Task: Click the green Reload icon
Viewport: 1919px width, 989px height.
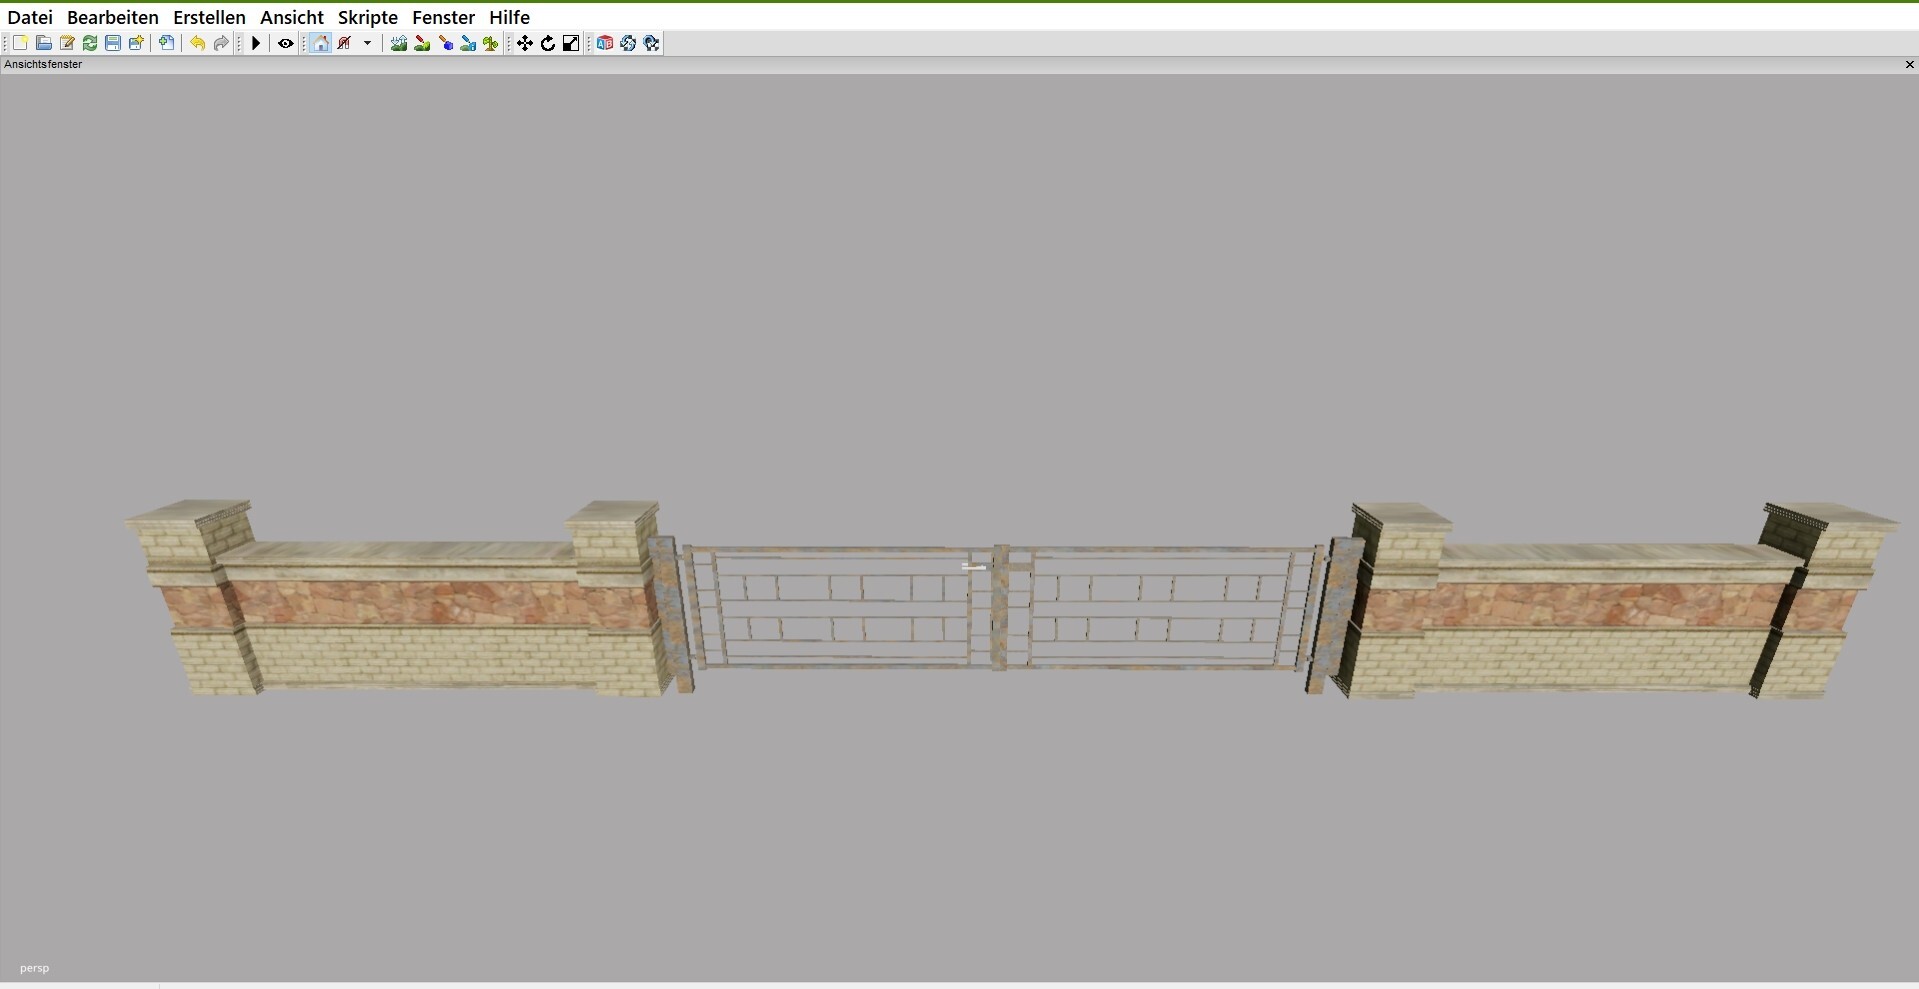Action: (x=90, y=43)
